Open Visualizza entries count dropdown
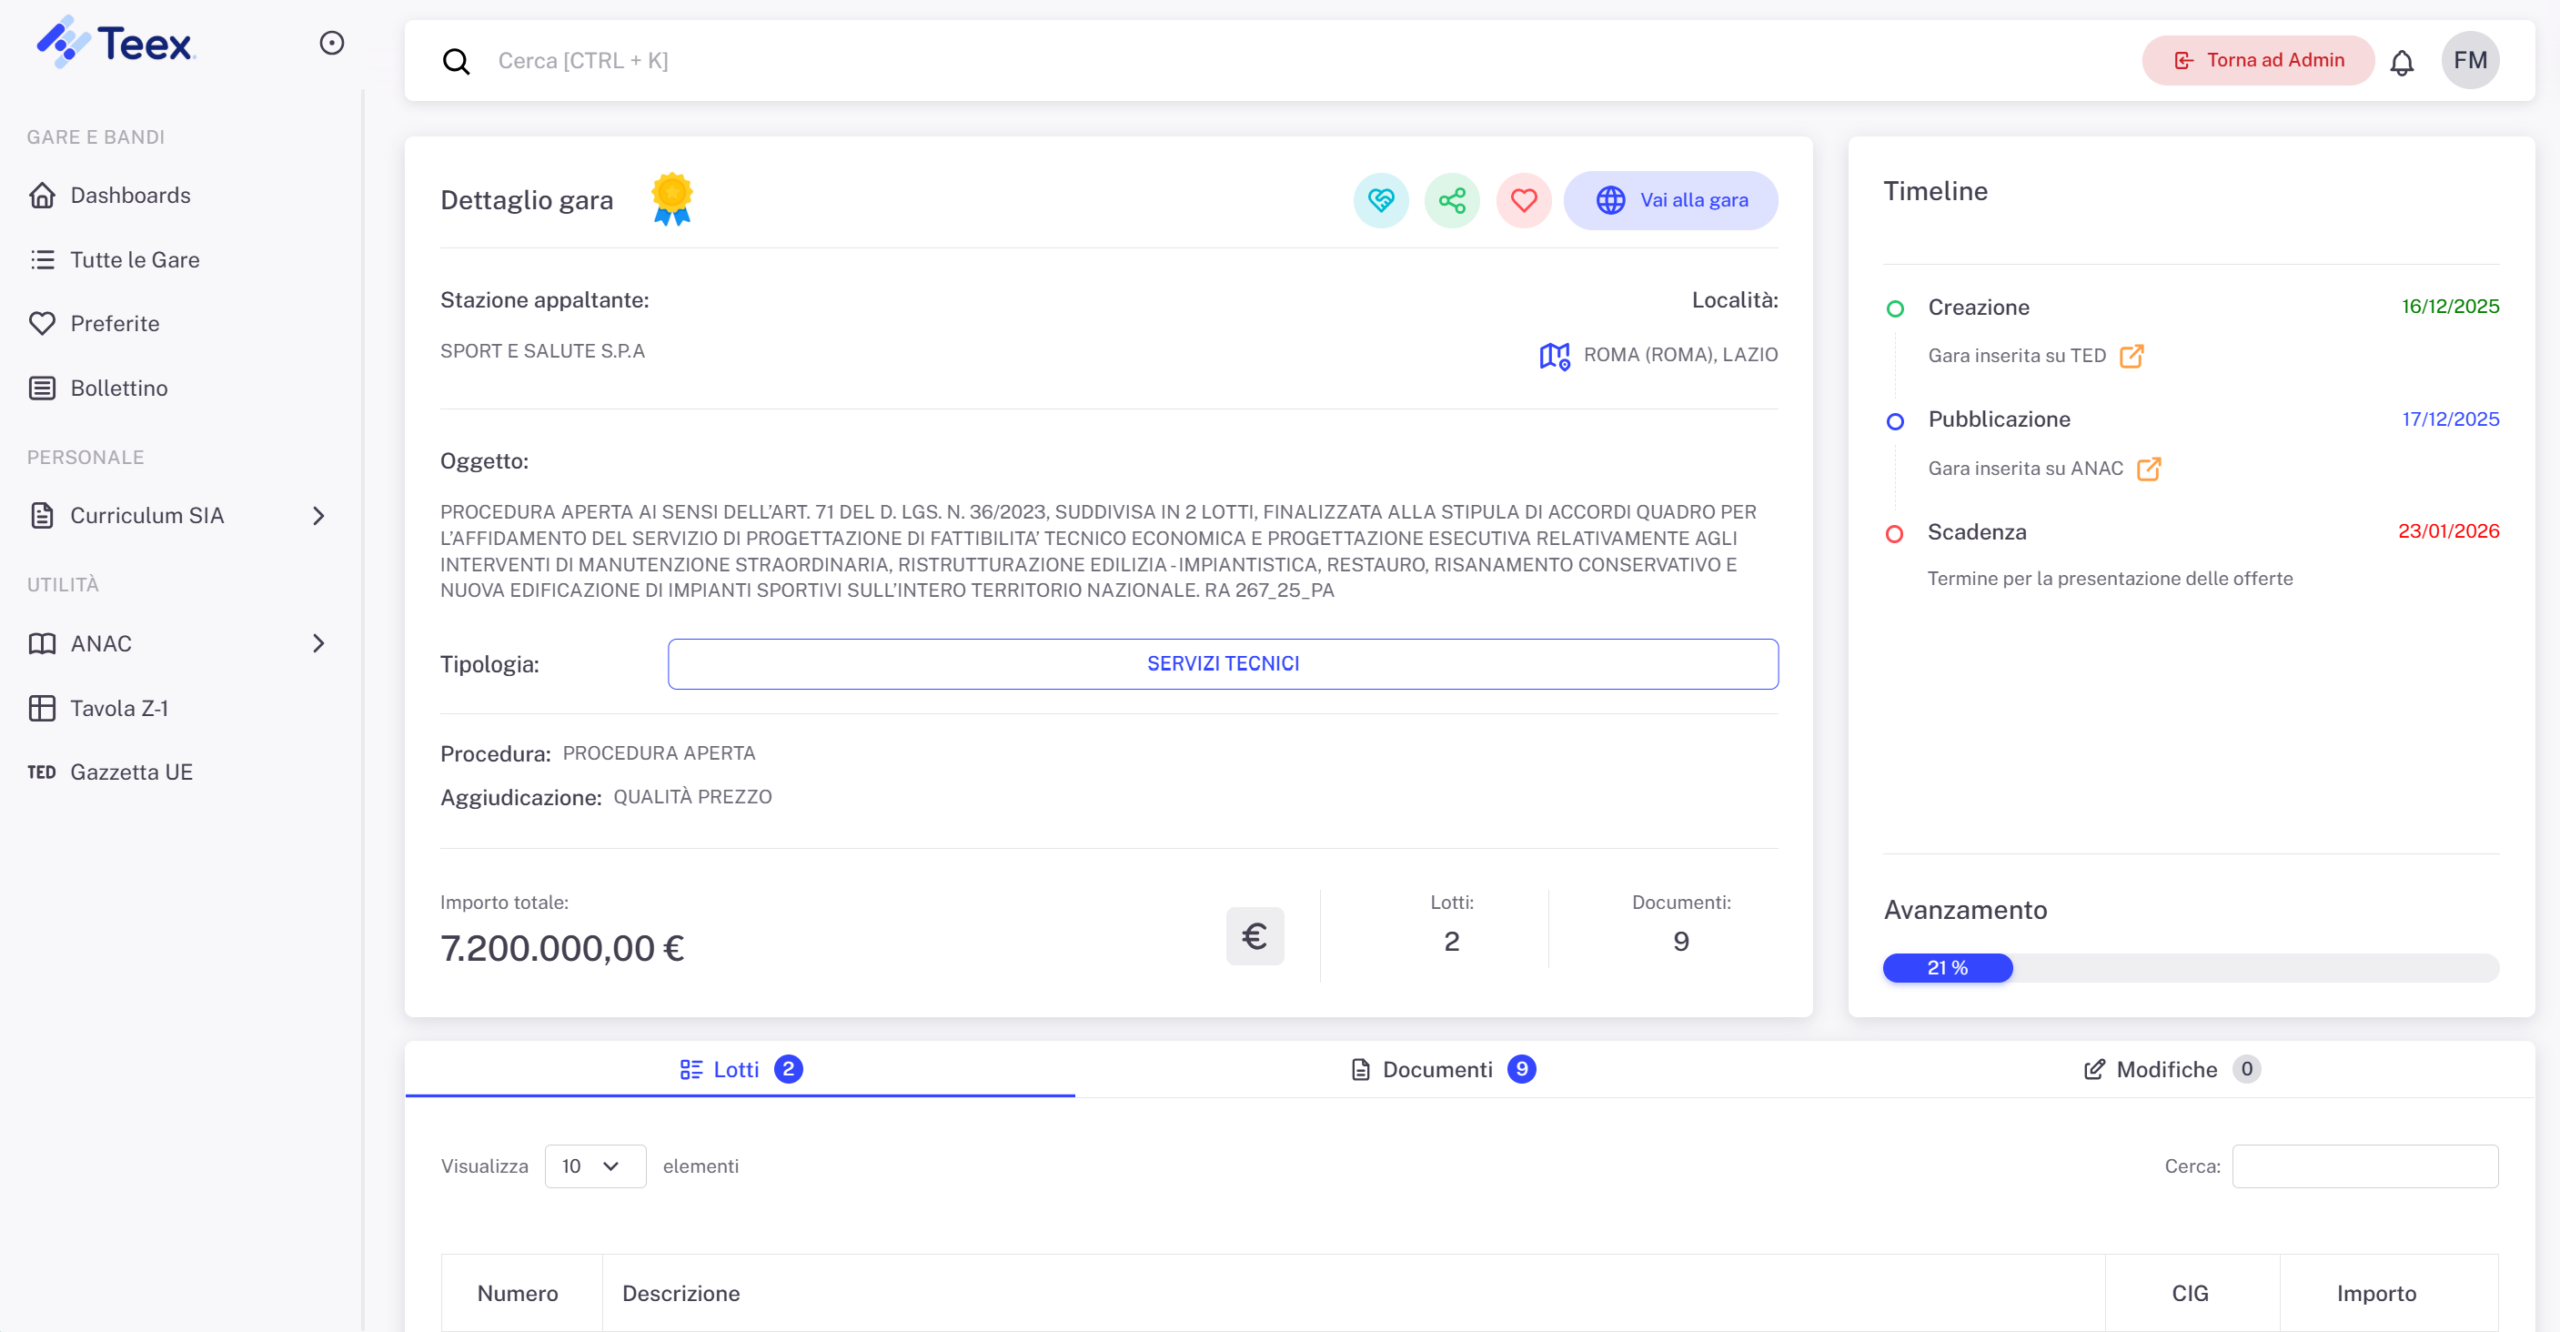 tap(594, 1166)
